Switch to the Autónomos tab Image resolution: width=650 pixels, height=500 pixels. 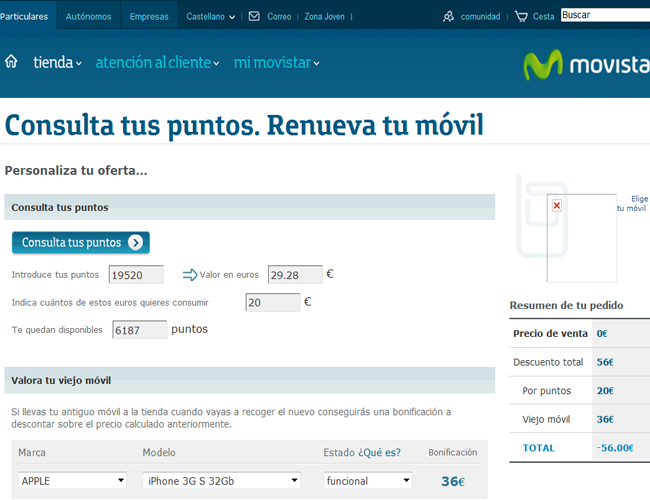point(88,17)
